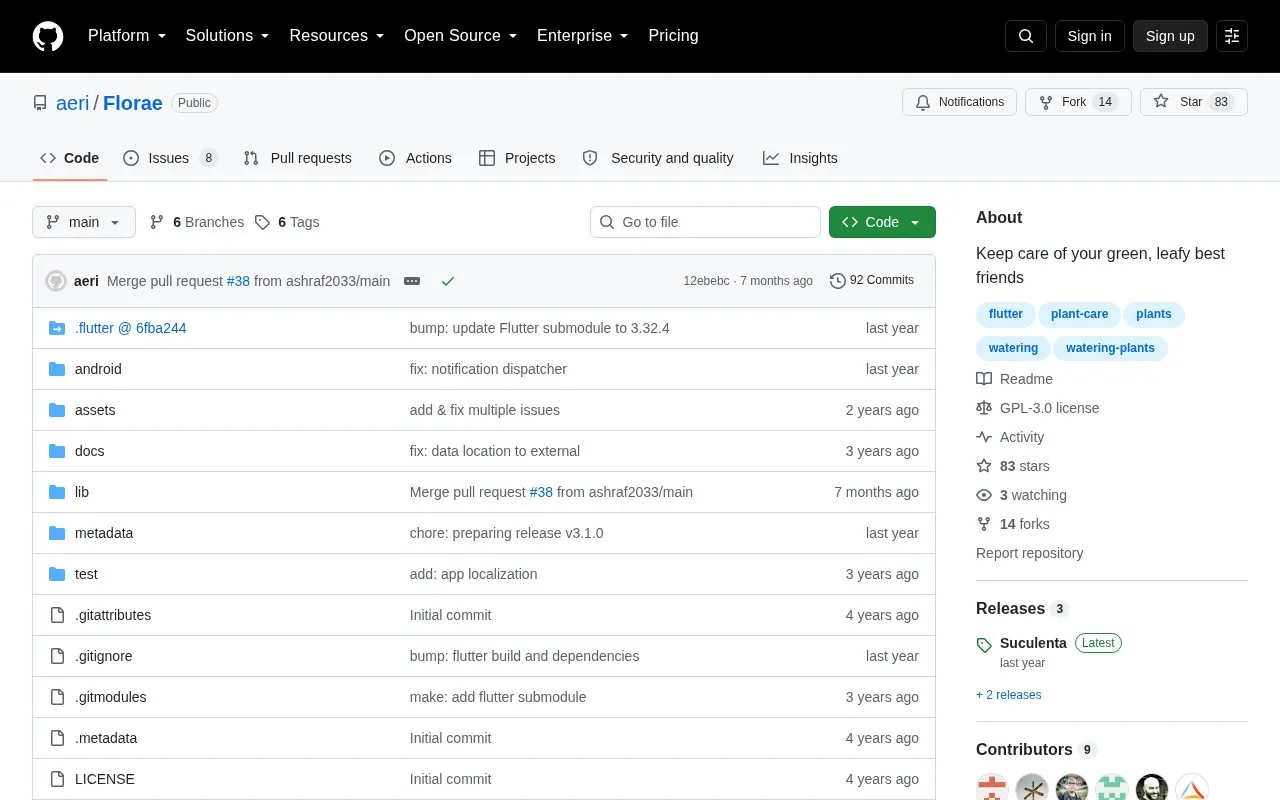Viewport: 1280px width, 800px height.
Task: Expand the green Code dropdown
Action: (x=882, y=222)
